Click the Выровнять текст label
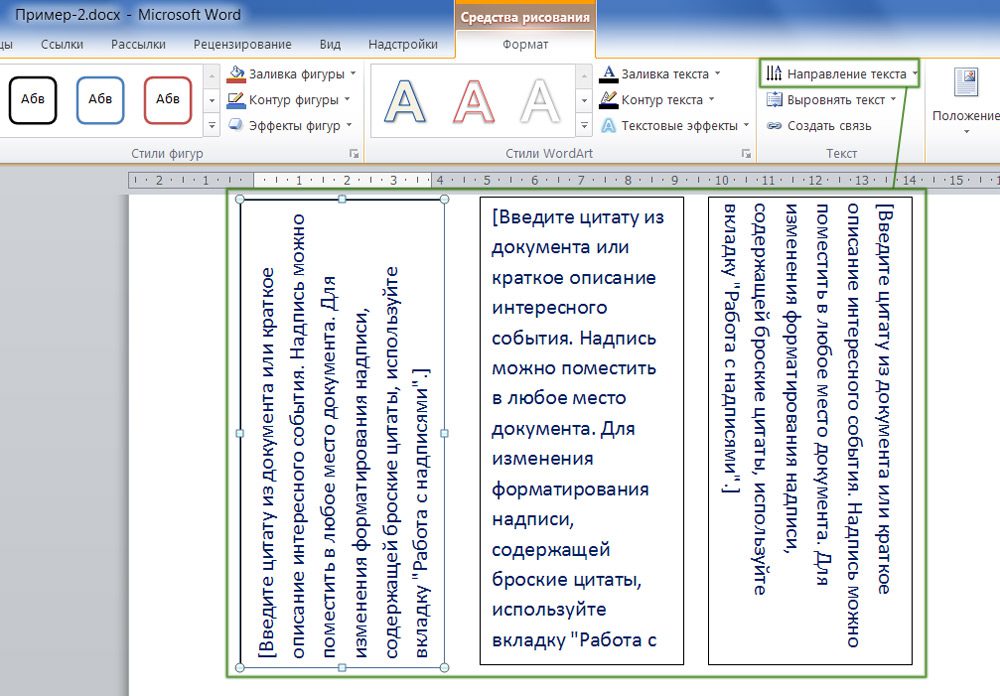 pyautogui.click(x=835, y=100)
